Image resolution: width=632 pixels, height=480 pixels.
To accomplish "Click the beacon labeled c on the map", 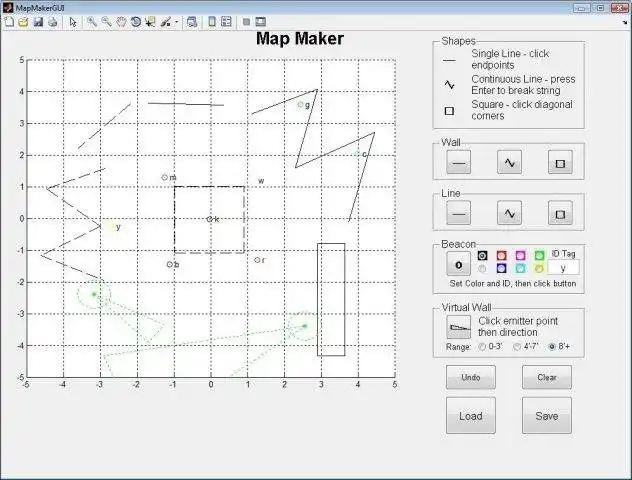I will 358,154.
